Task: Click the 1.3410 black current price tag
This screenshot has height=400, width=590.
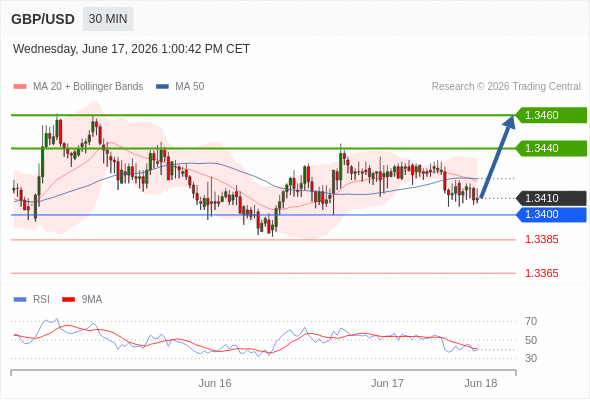Action: pyautogui.click(x=551, y=198)
